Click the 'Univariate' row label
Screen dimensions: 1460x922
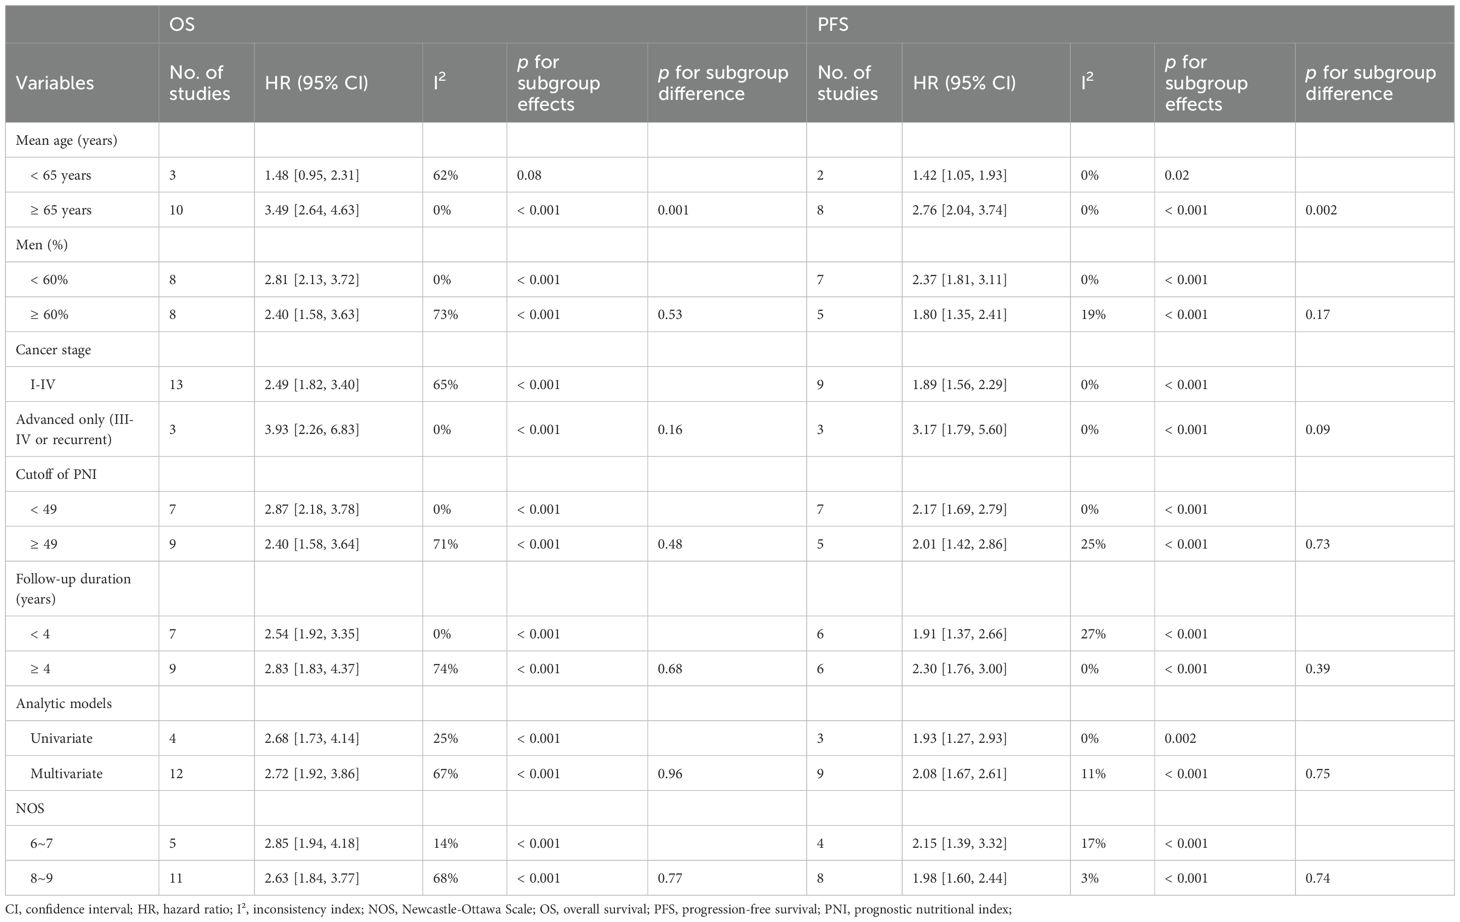[61, 738]
